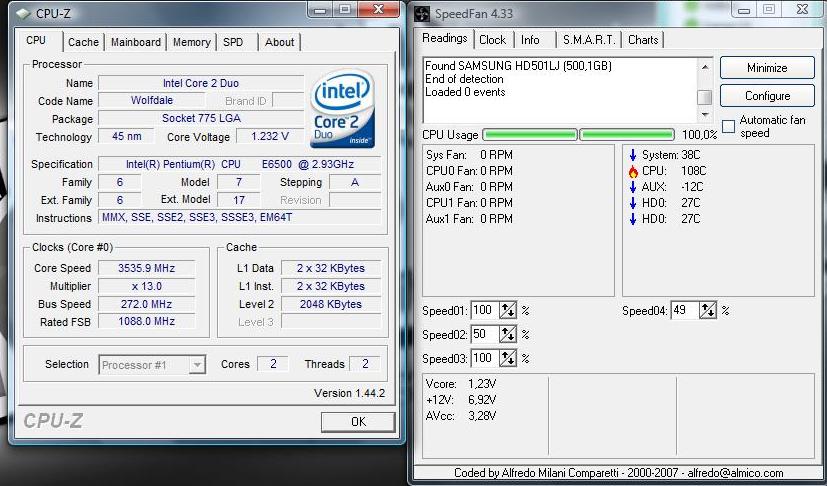Click the Speed03 value field
Image resolution: width=827 pixels, height=486 pixels.
[x=485, y=358]
